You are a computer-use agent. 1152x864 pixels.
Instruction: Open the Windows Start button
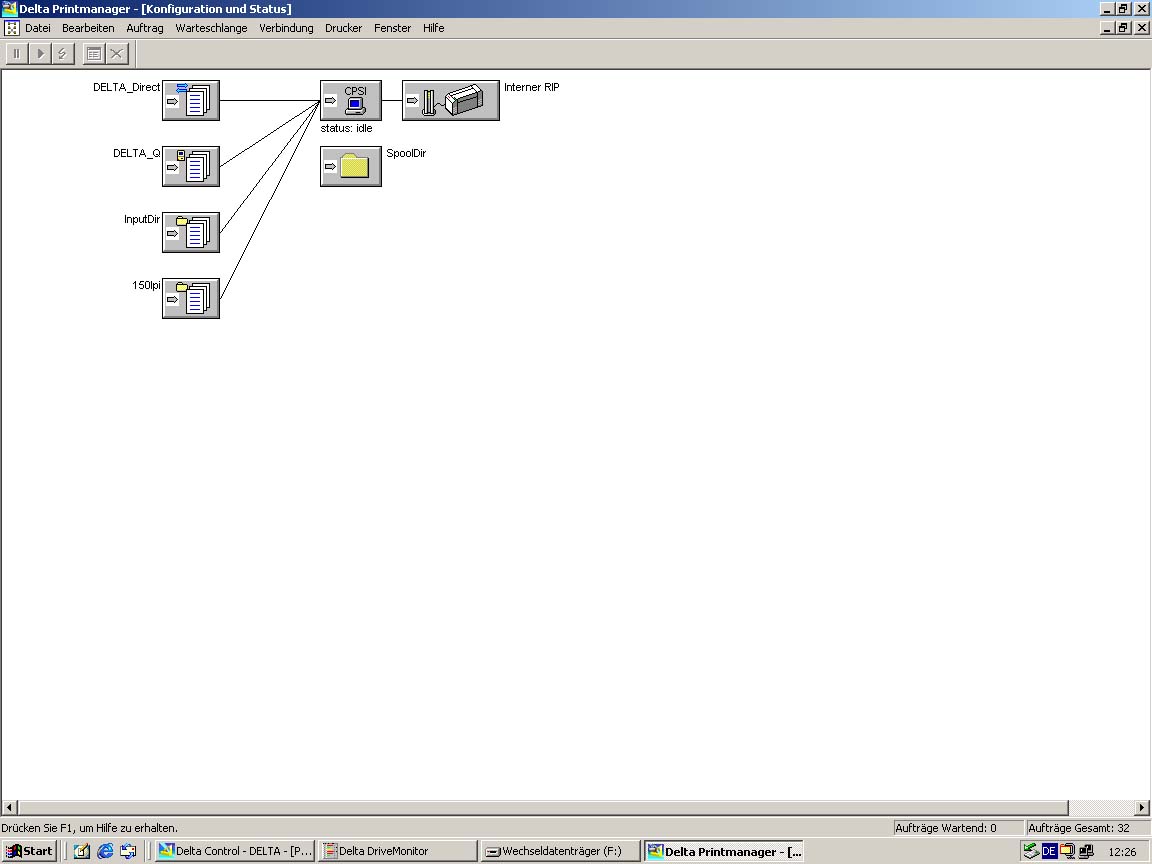coord(29,852)
